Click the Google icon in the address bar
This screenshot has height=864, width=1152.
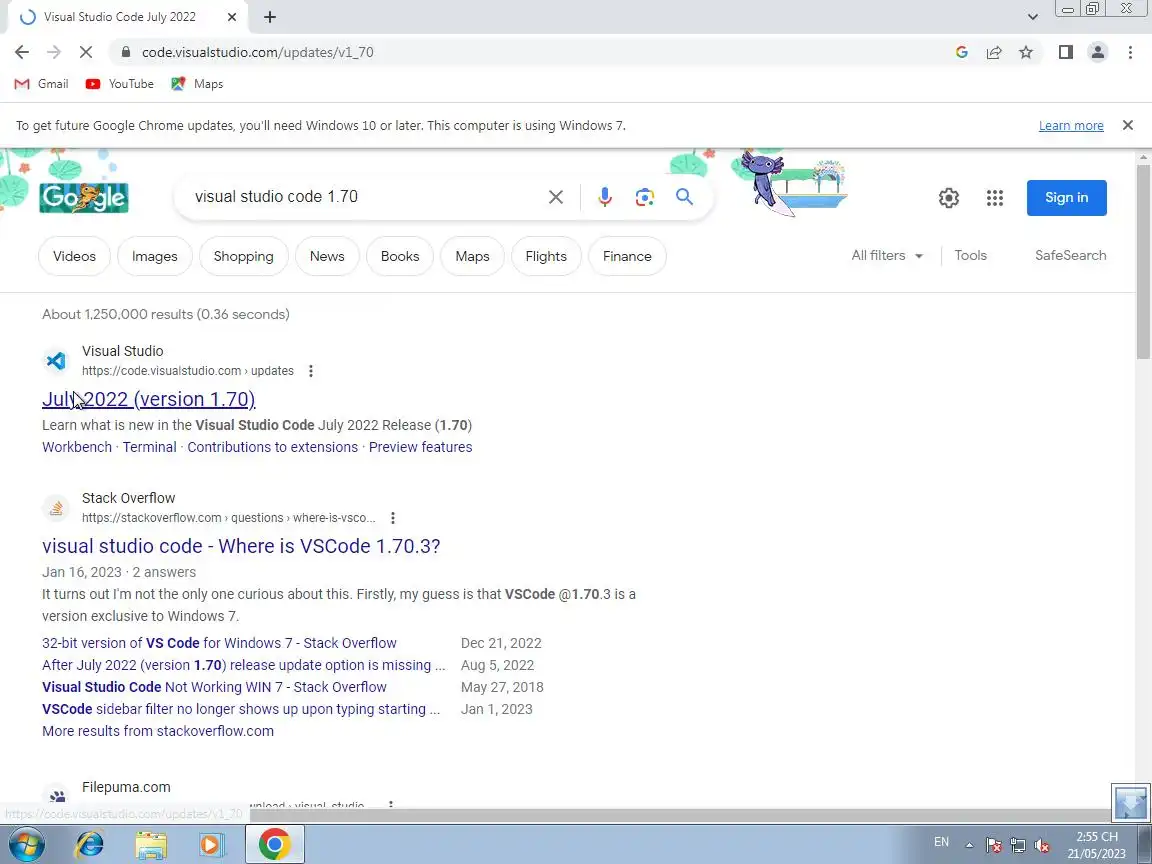pos(961,52)
